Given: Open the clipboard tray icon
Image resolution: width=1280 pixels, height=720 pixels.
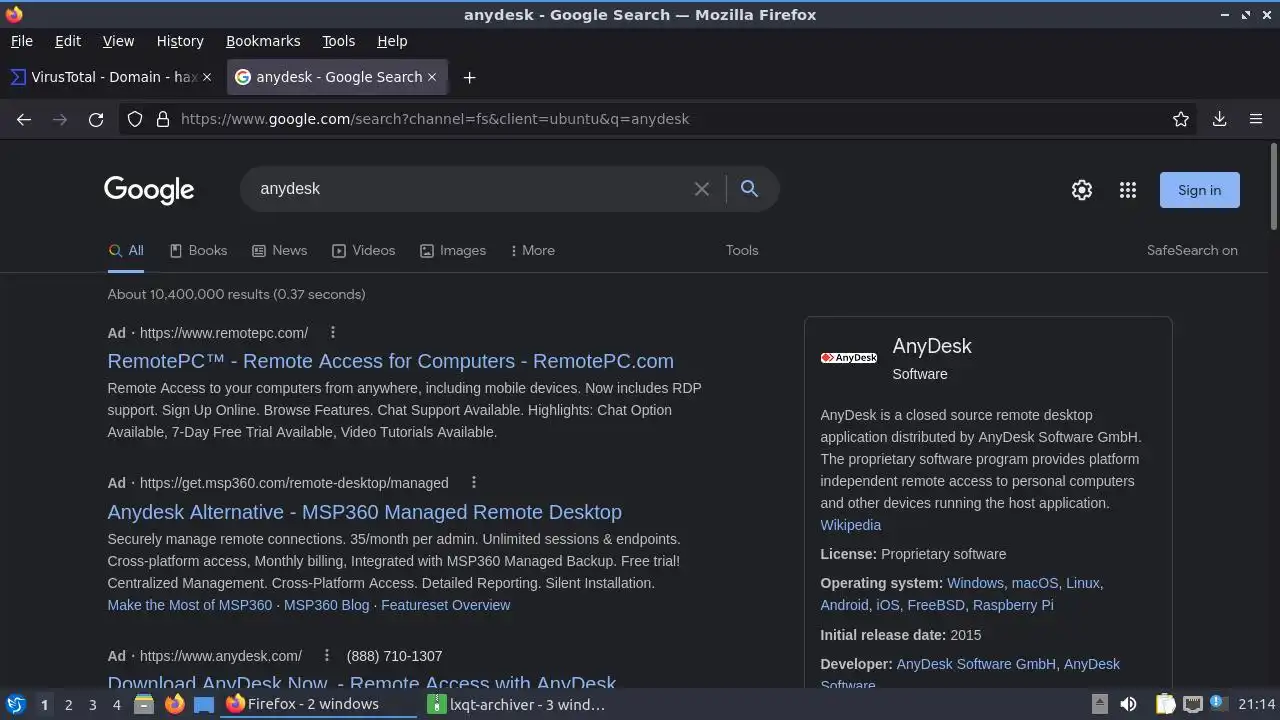Looking at the screenshot, I should (1165, 704).
